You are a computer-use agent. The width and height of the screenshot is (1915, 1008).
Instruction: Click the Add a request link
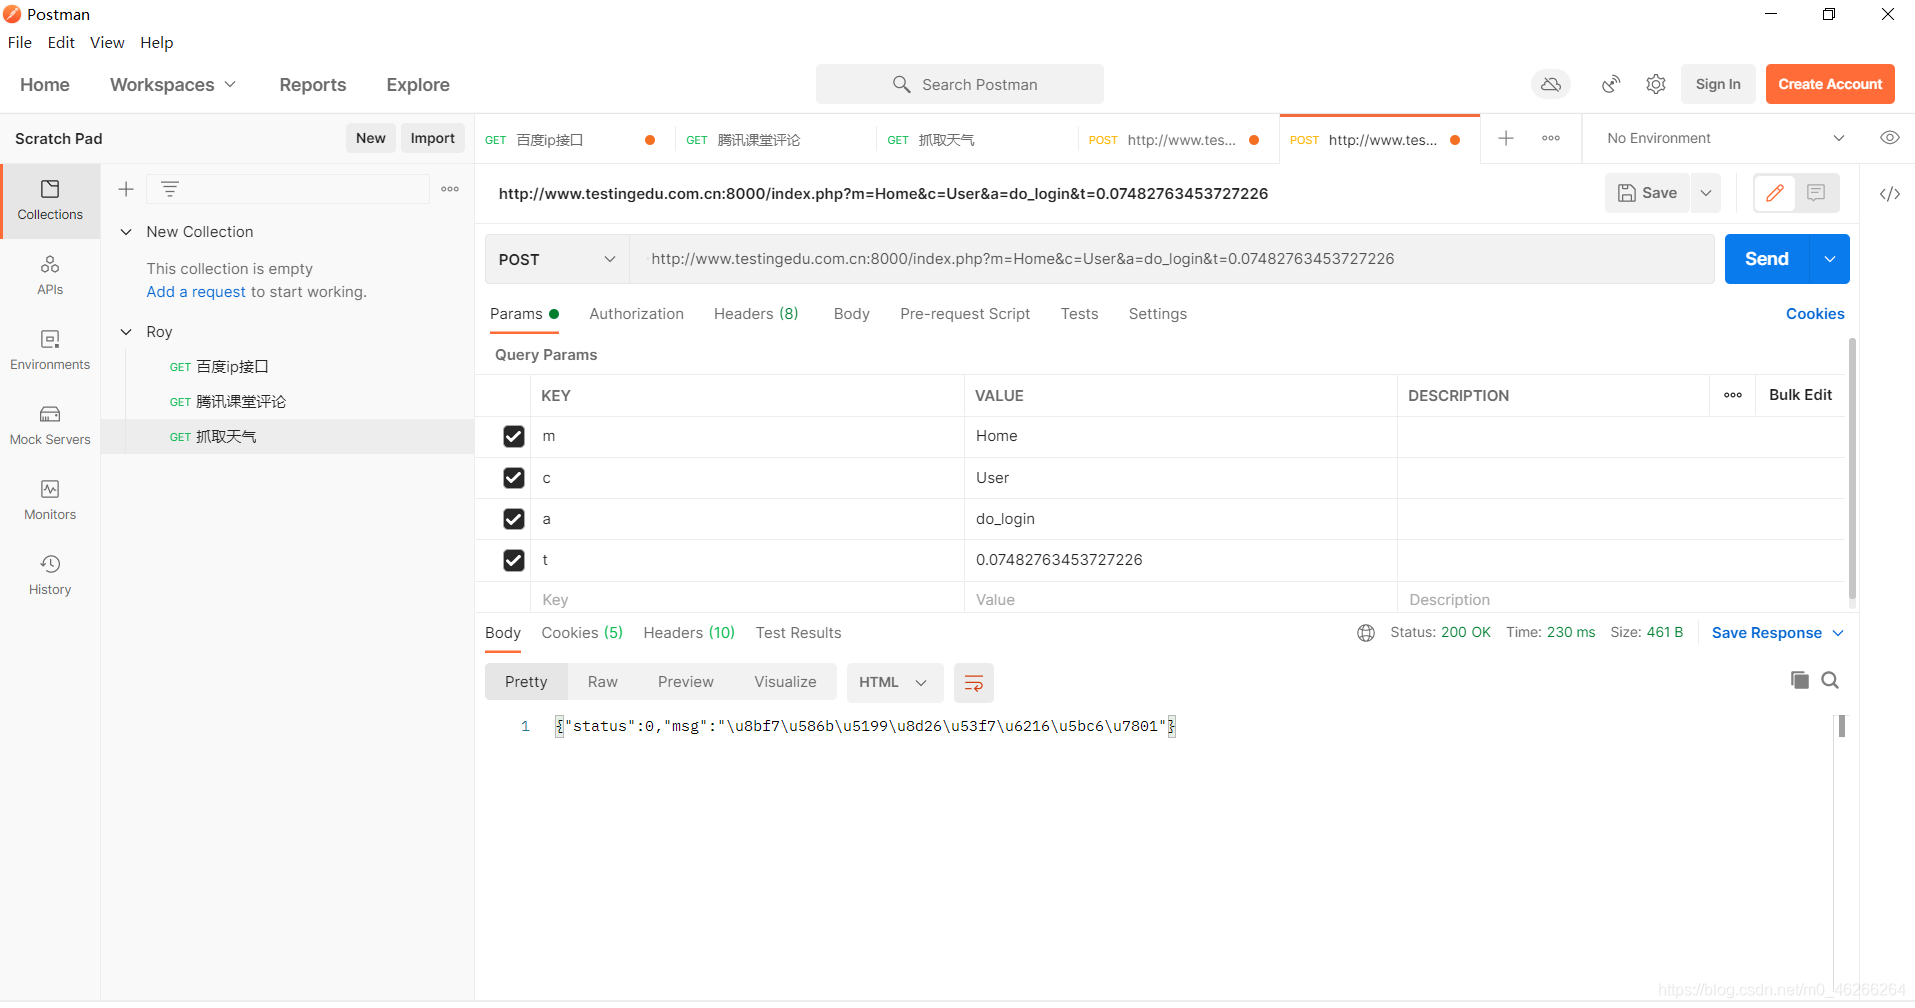click(x=196, y=292)
